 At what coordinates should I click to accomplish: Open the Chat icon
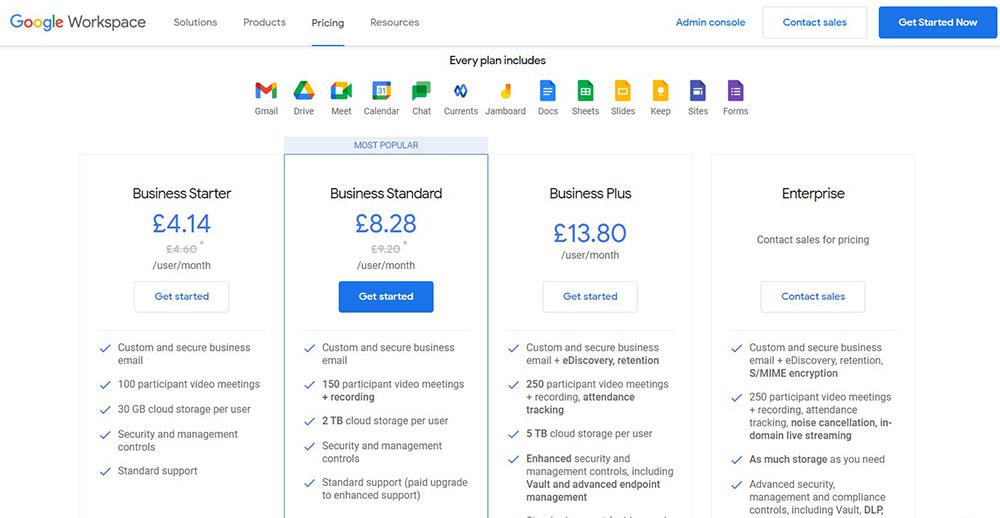421,91
